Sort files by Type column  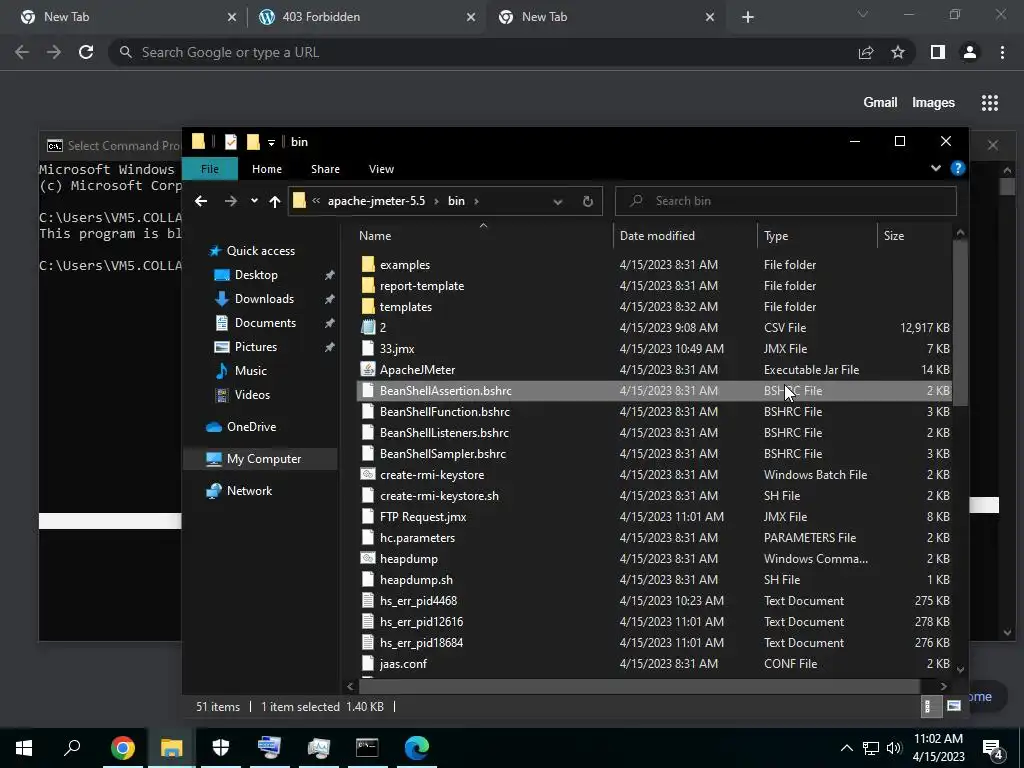817,236
